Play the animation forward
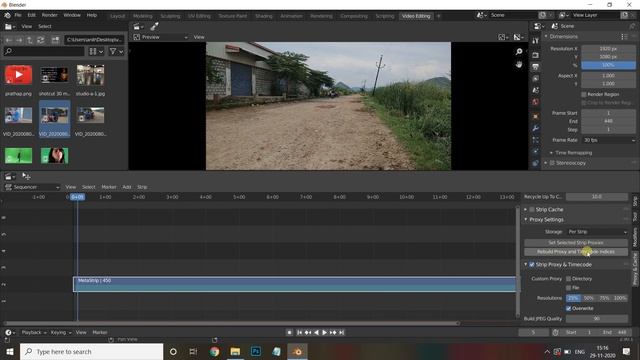Image resolution: width=640 pixels, height=360 pixels. click(x=324, y=333)
